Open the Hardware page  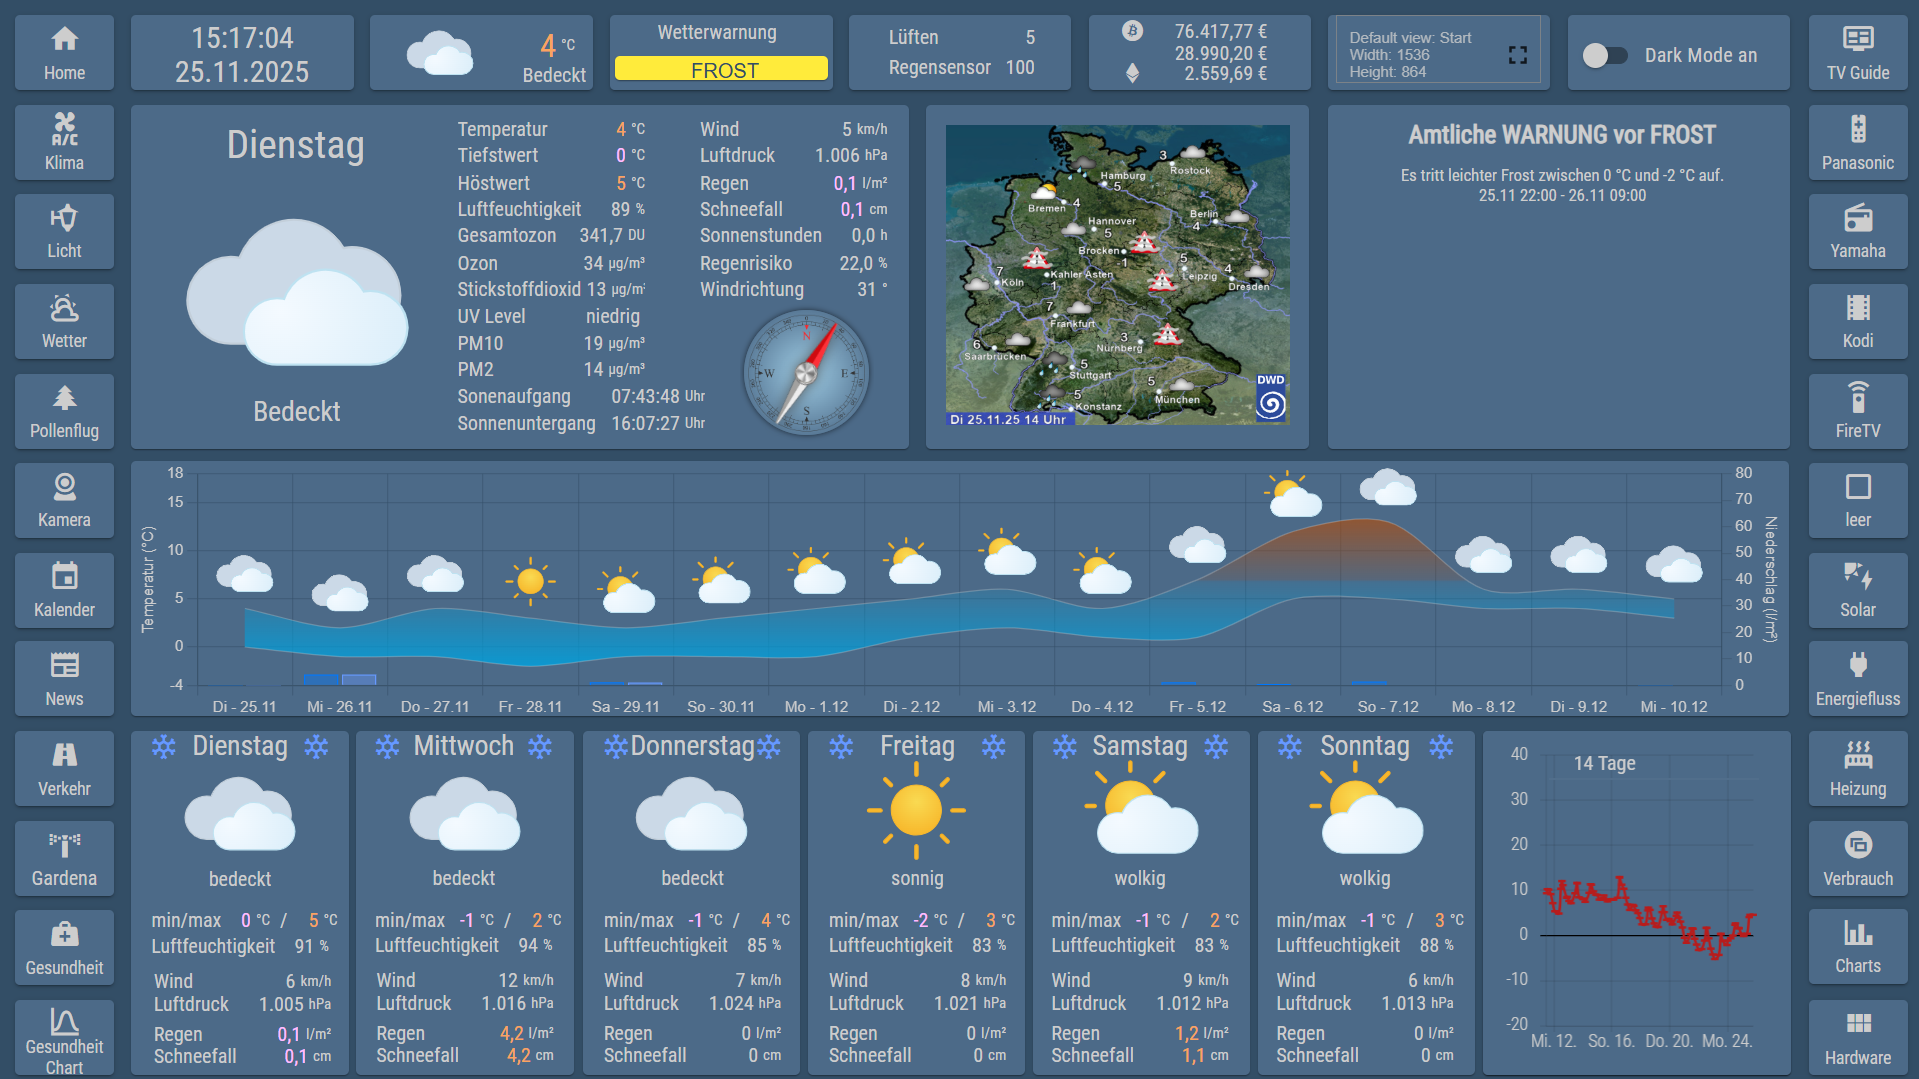click(1858, 1038)
